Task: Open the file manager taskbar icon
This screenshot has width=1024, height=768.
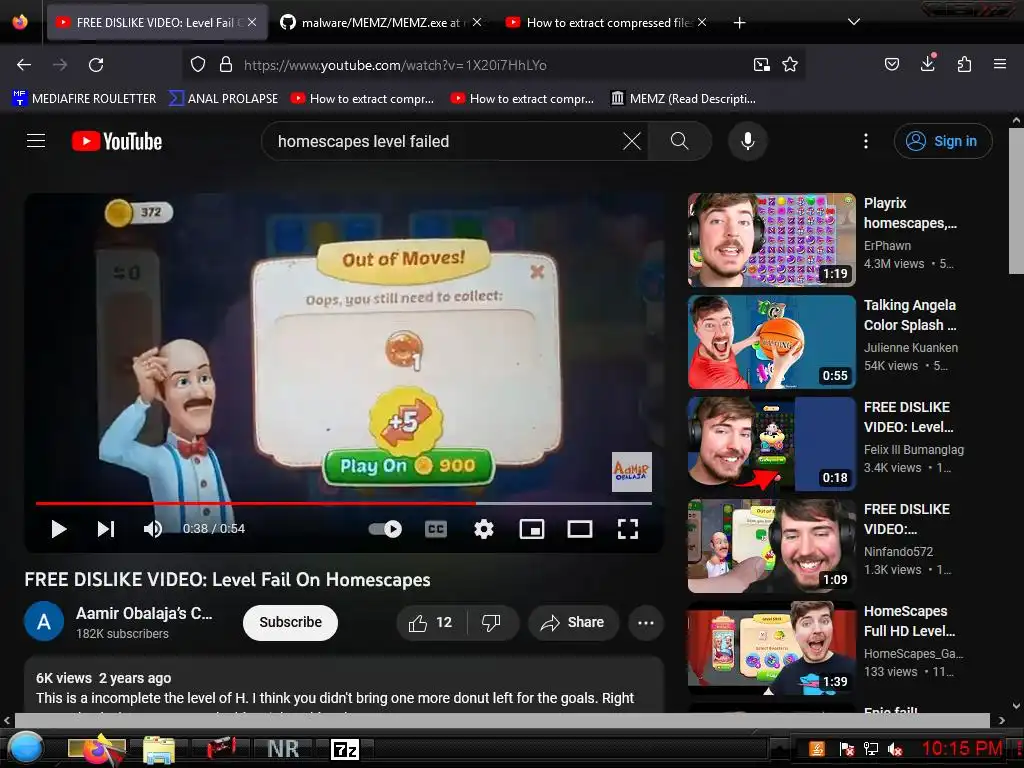Action: (x=159, y=749)
